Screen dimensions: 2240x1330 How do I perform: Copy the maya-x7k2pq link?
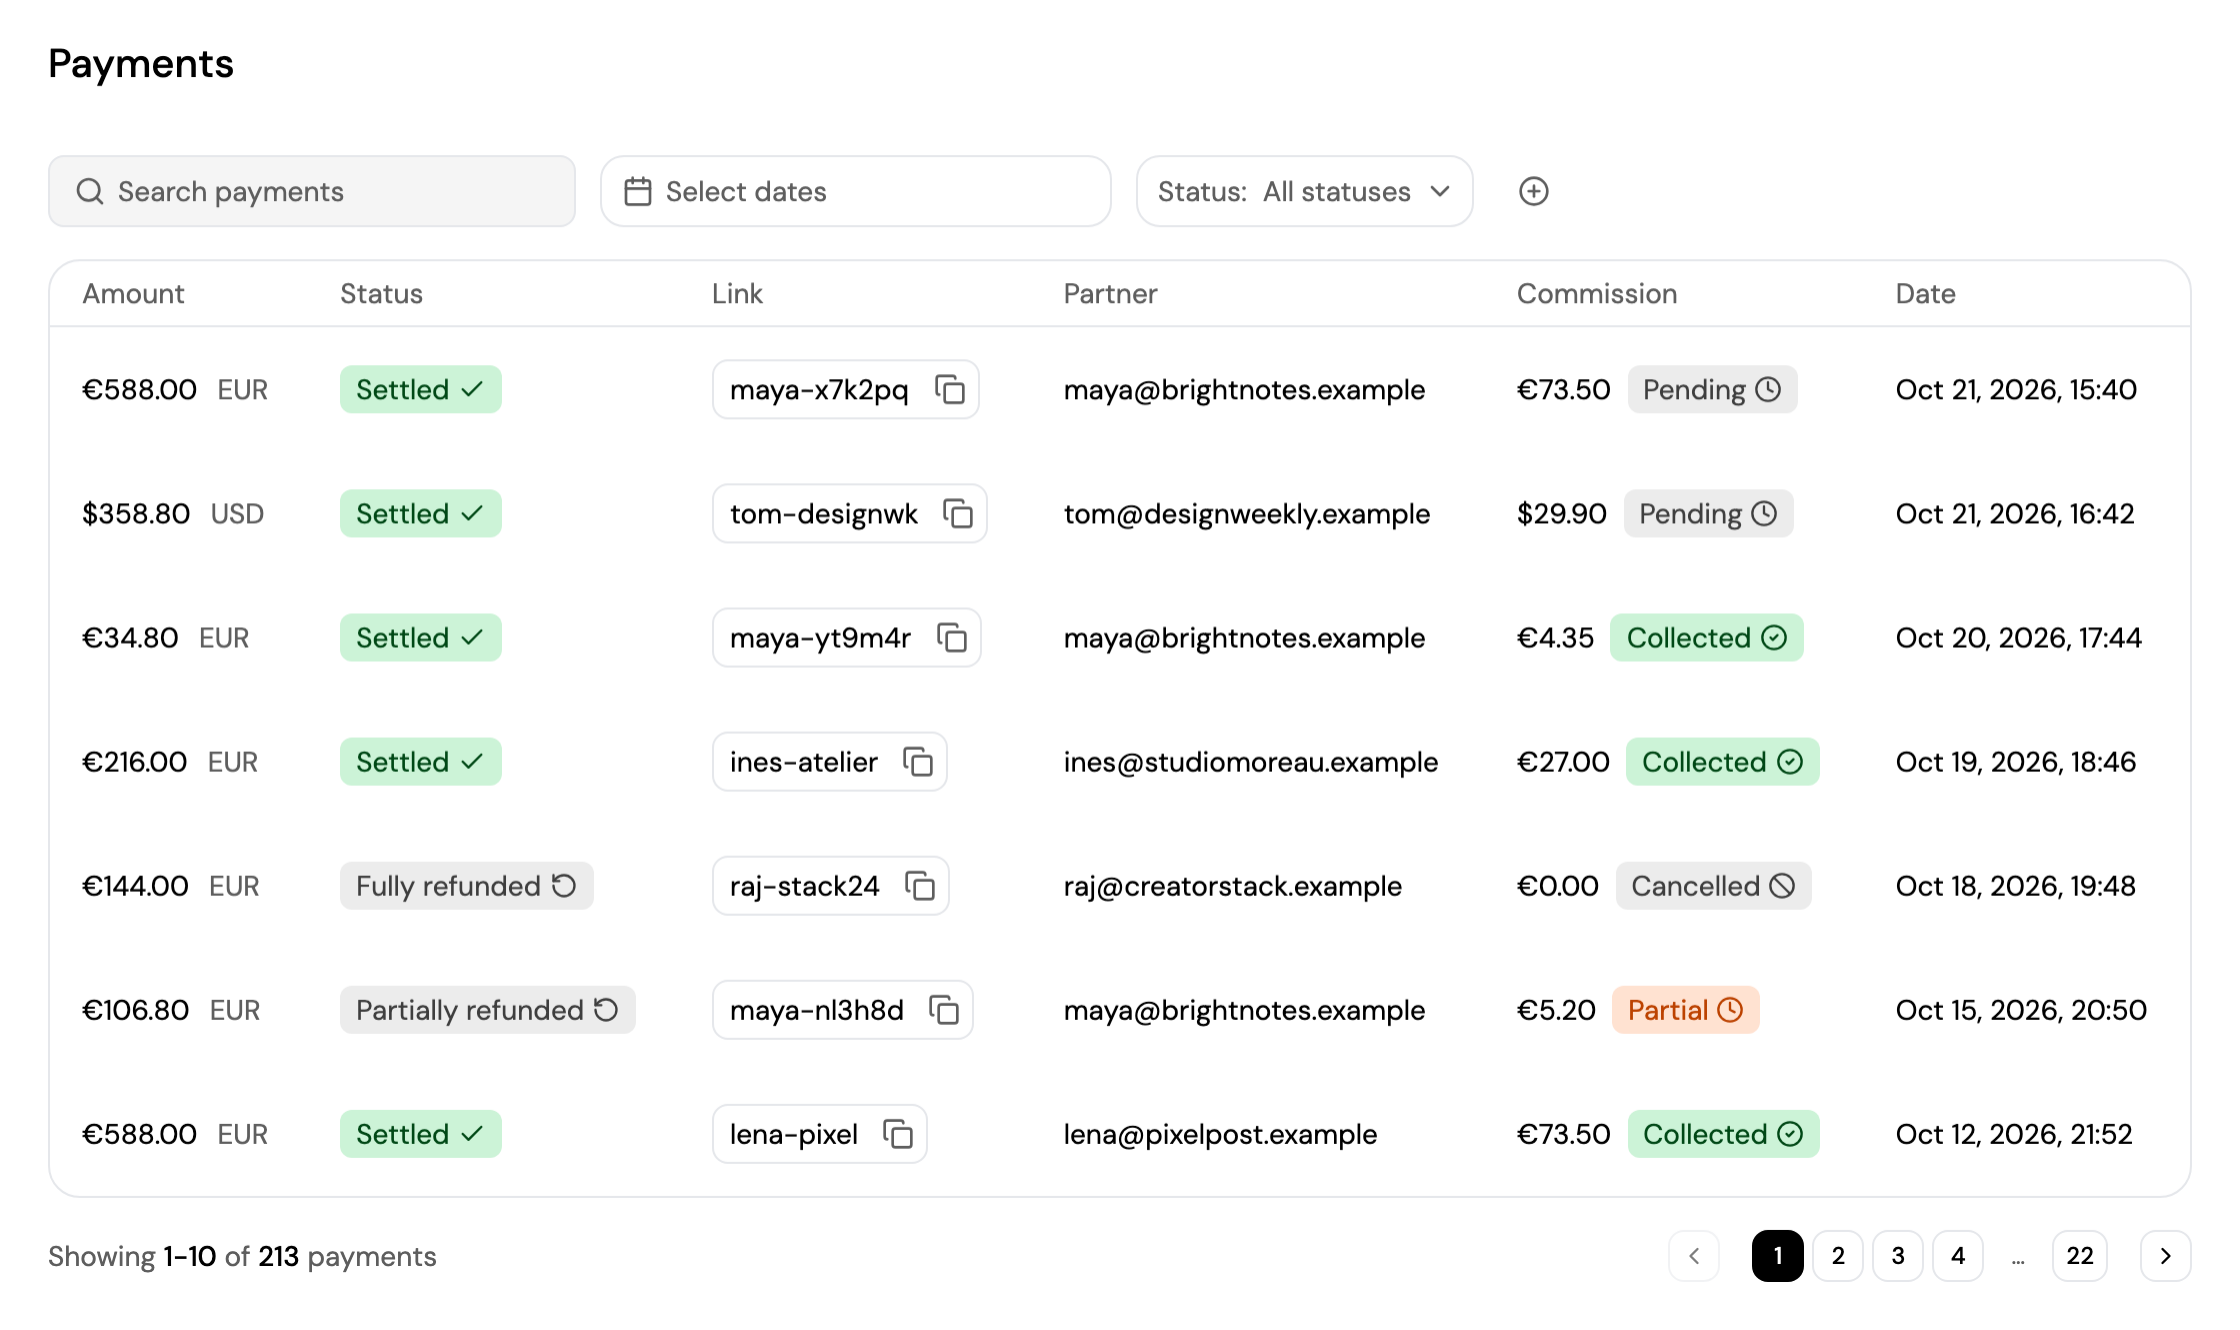tap(949, 389)
